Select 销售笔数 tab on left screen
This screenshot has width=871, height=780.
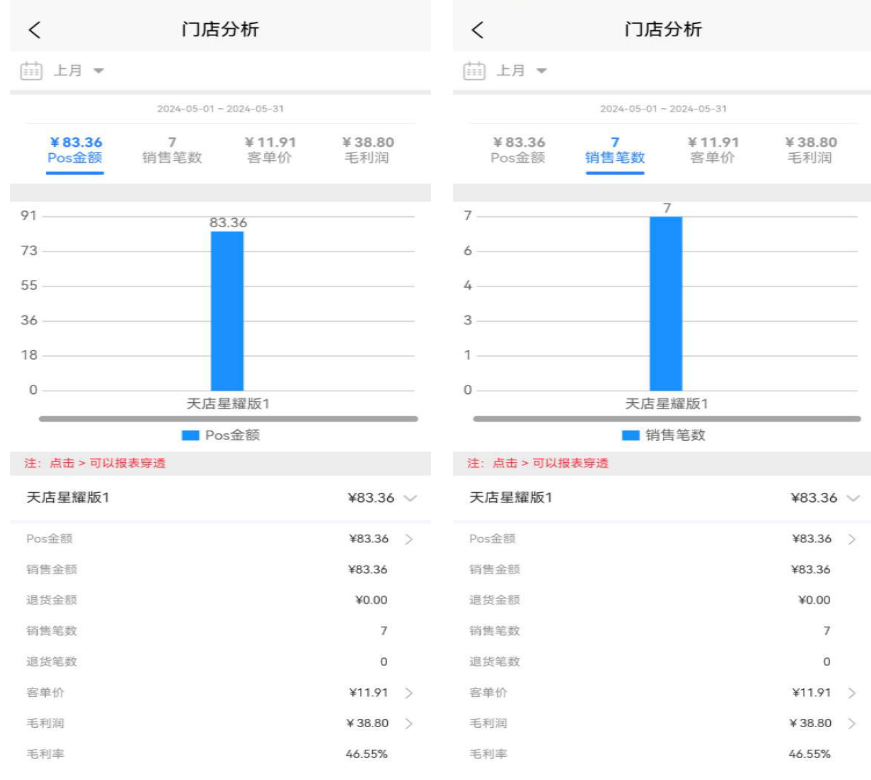[x=172, y=151]
